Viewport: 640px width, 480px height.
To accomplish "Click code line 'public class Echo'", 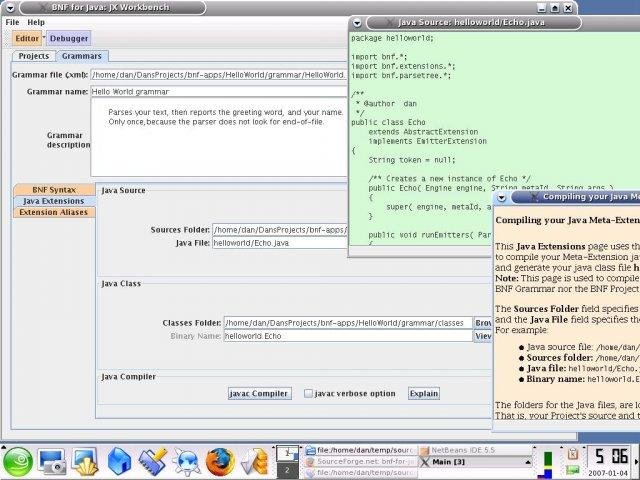I will (388, 122).
